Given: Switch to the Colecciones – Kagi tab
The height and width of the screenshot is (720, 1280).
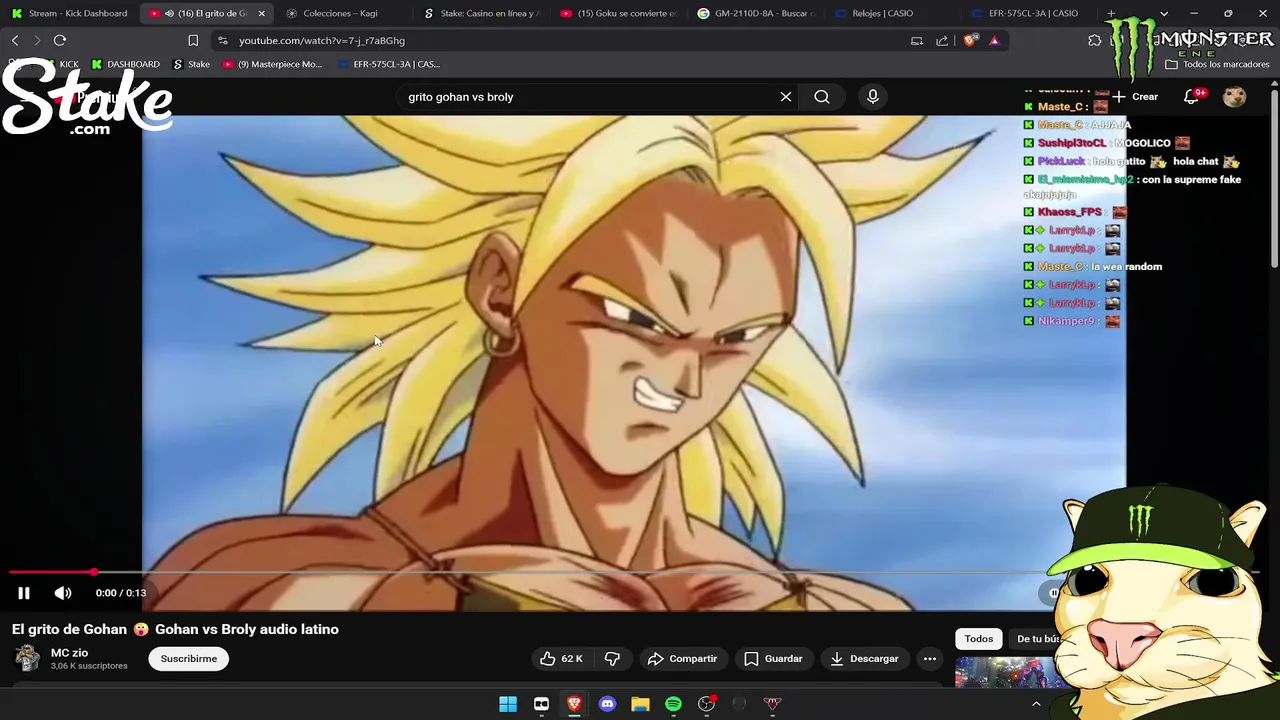Looking at the screenshot, I should point(340,14).
